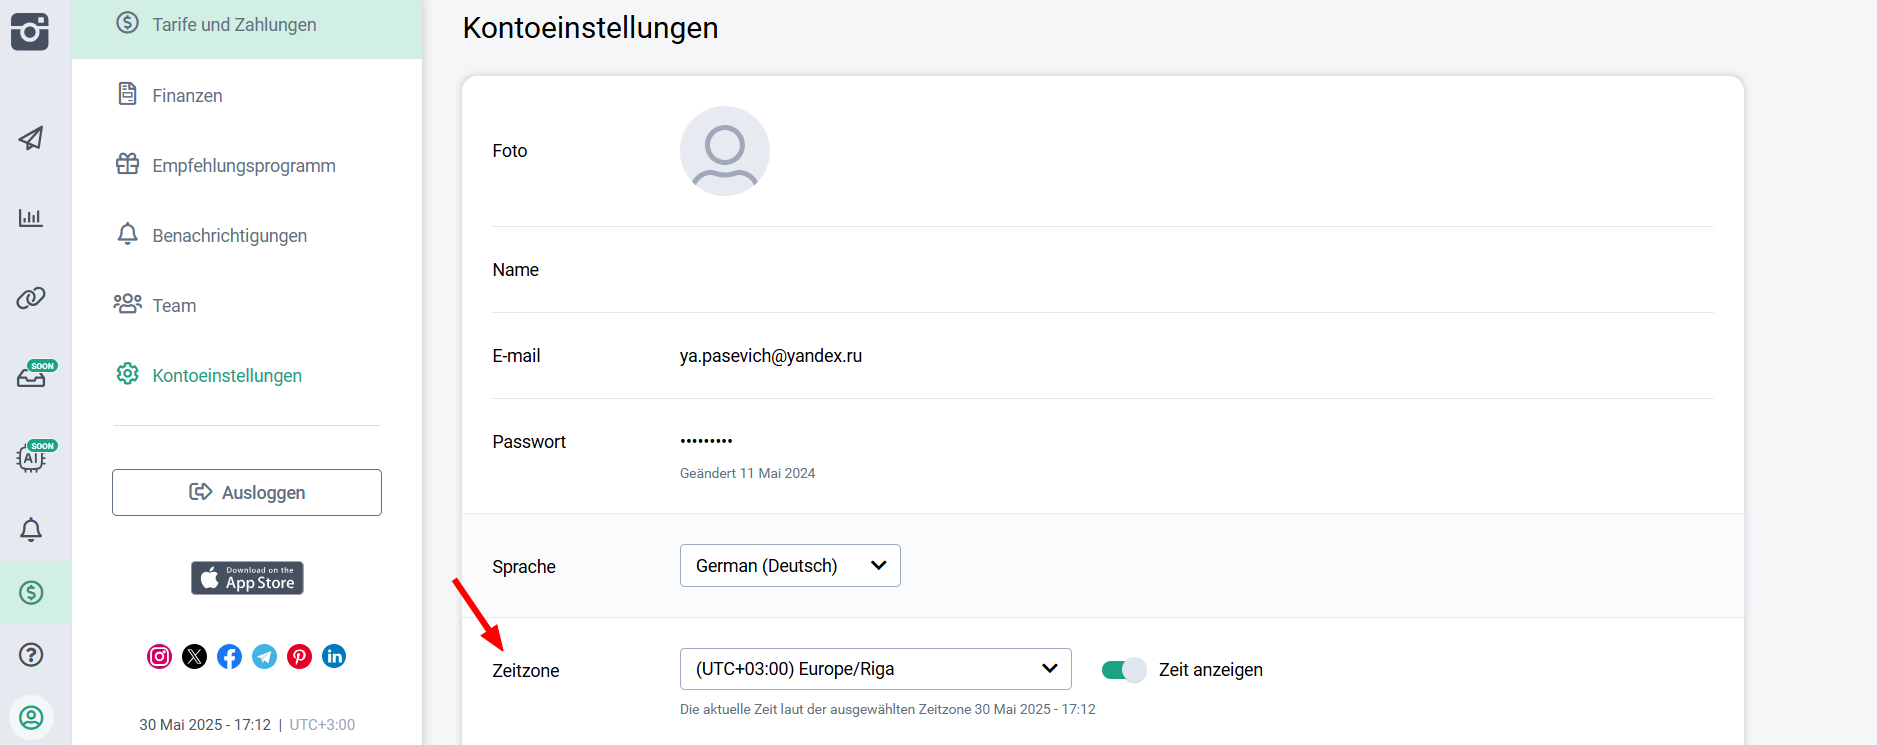Expand the Zeitzone Europe/Riga dropdown

coord(875,669)
